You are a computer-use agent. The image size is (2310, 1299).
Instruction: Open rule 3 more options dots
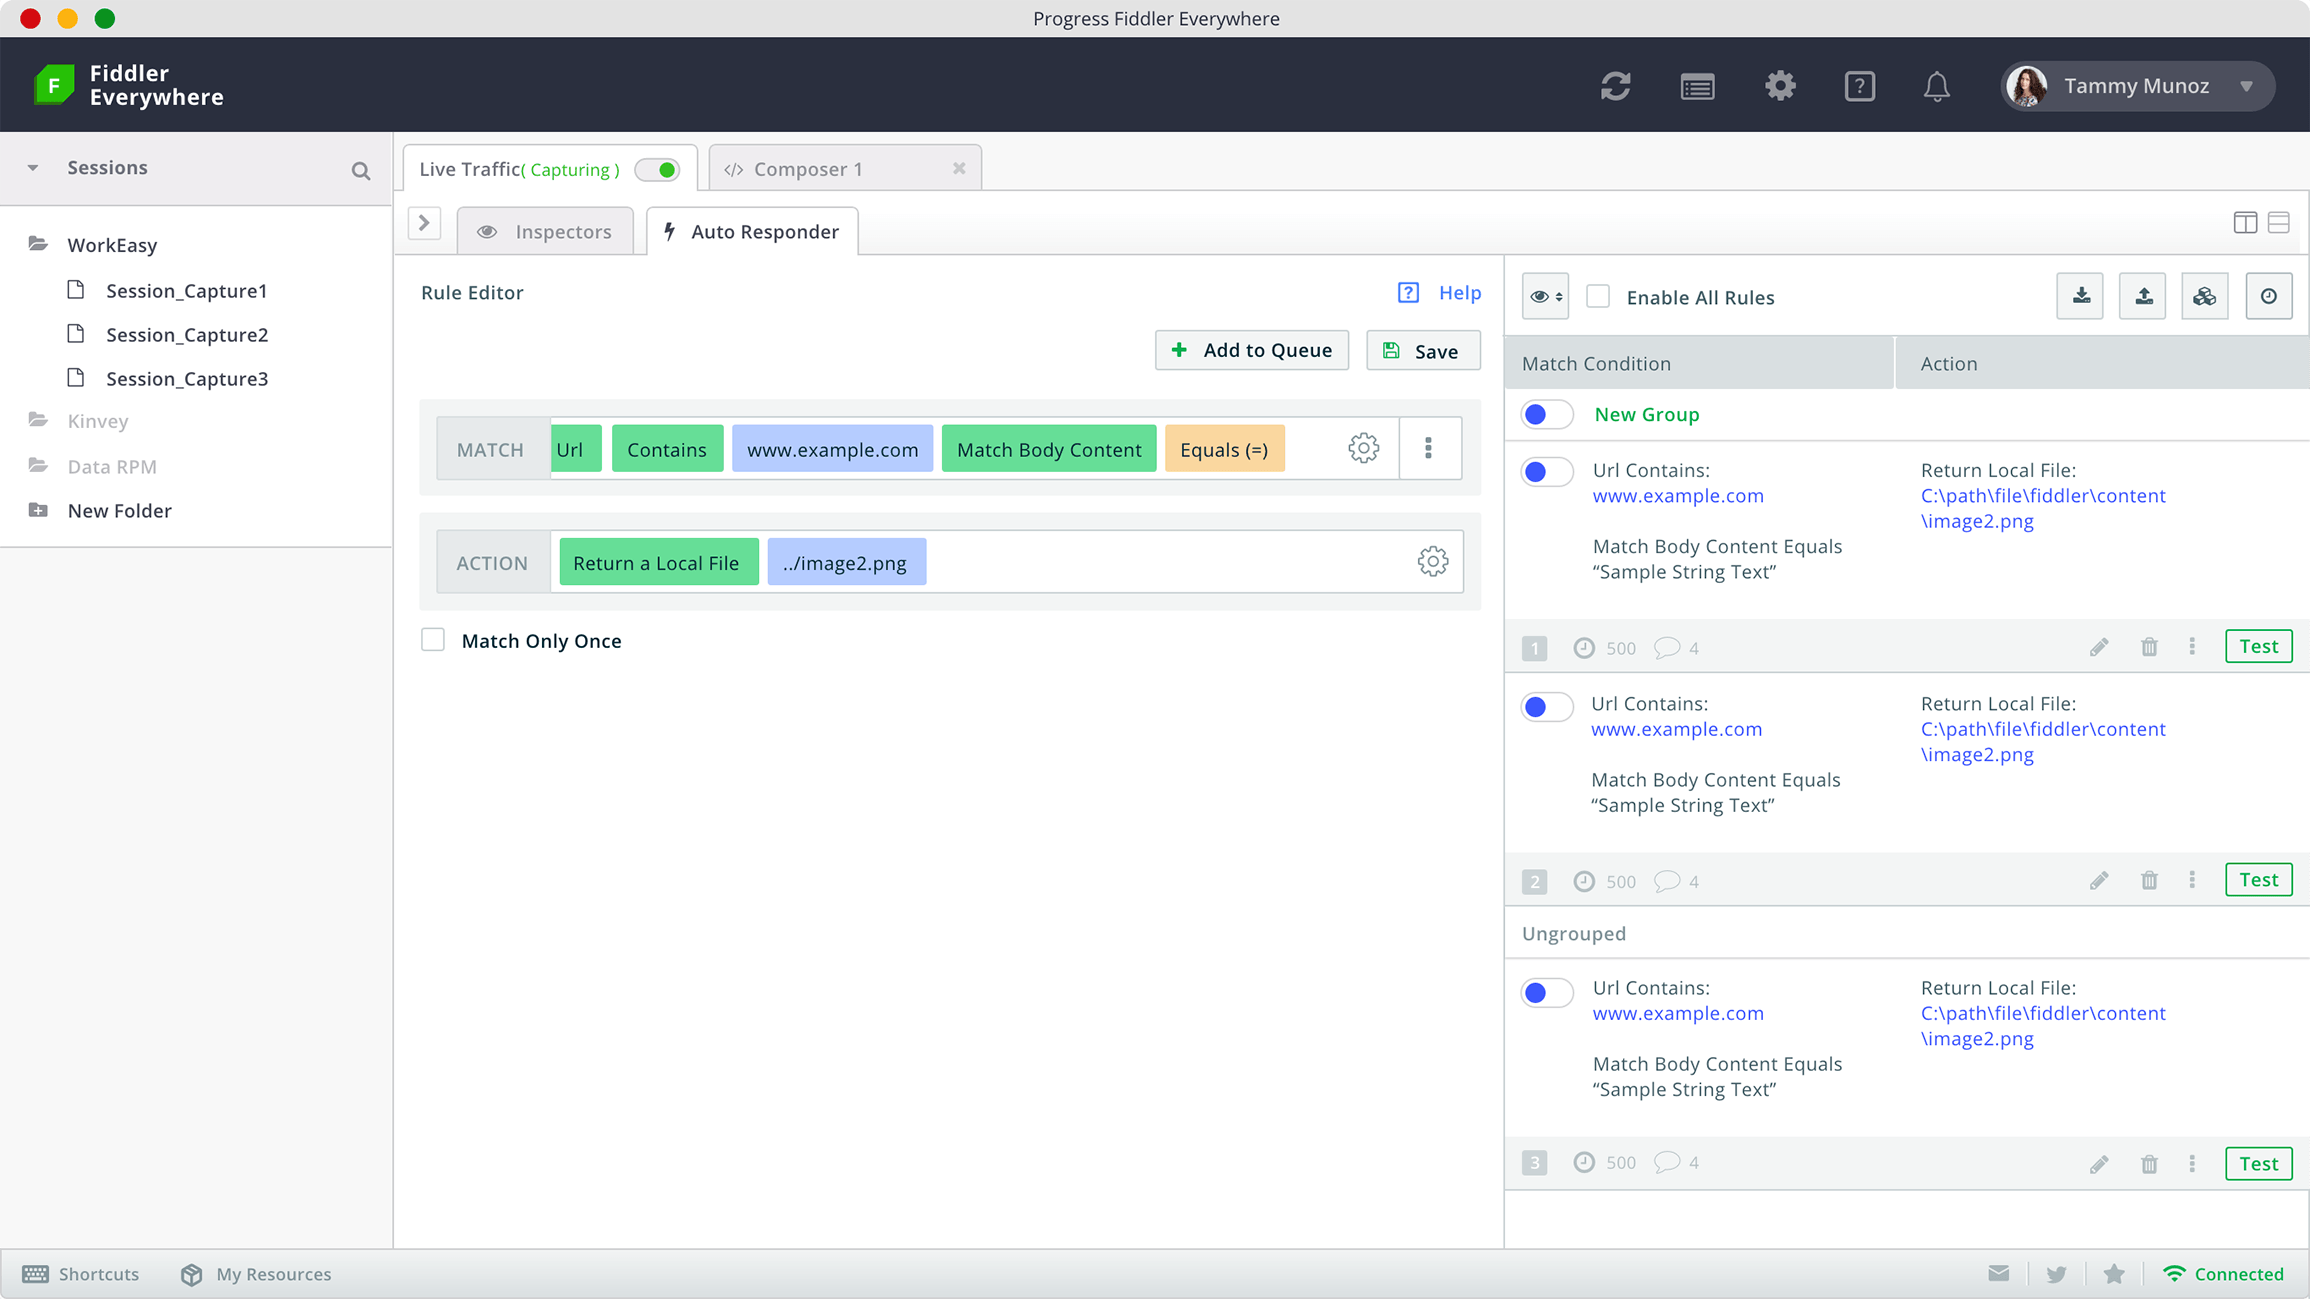(x=2192, y=1164)
